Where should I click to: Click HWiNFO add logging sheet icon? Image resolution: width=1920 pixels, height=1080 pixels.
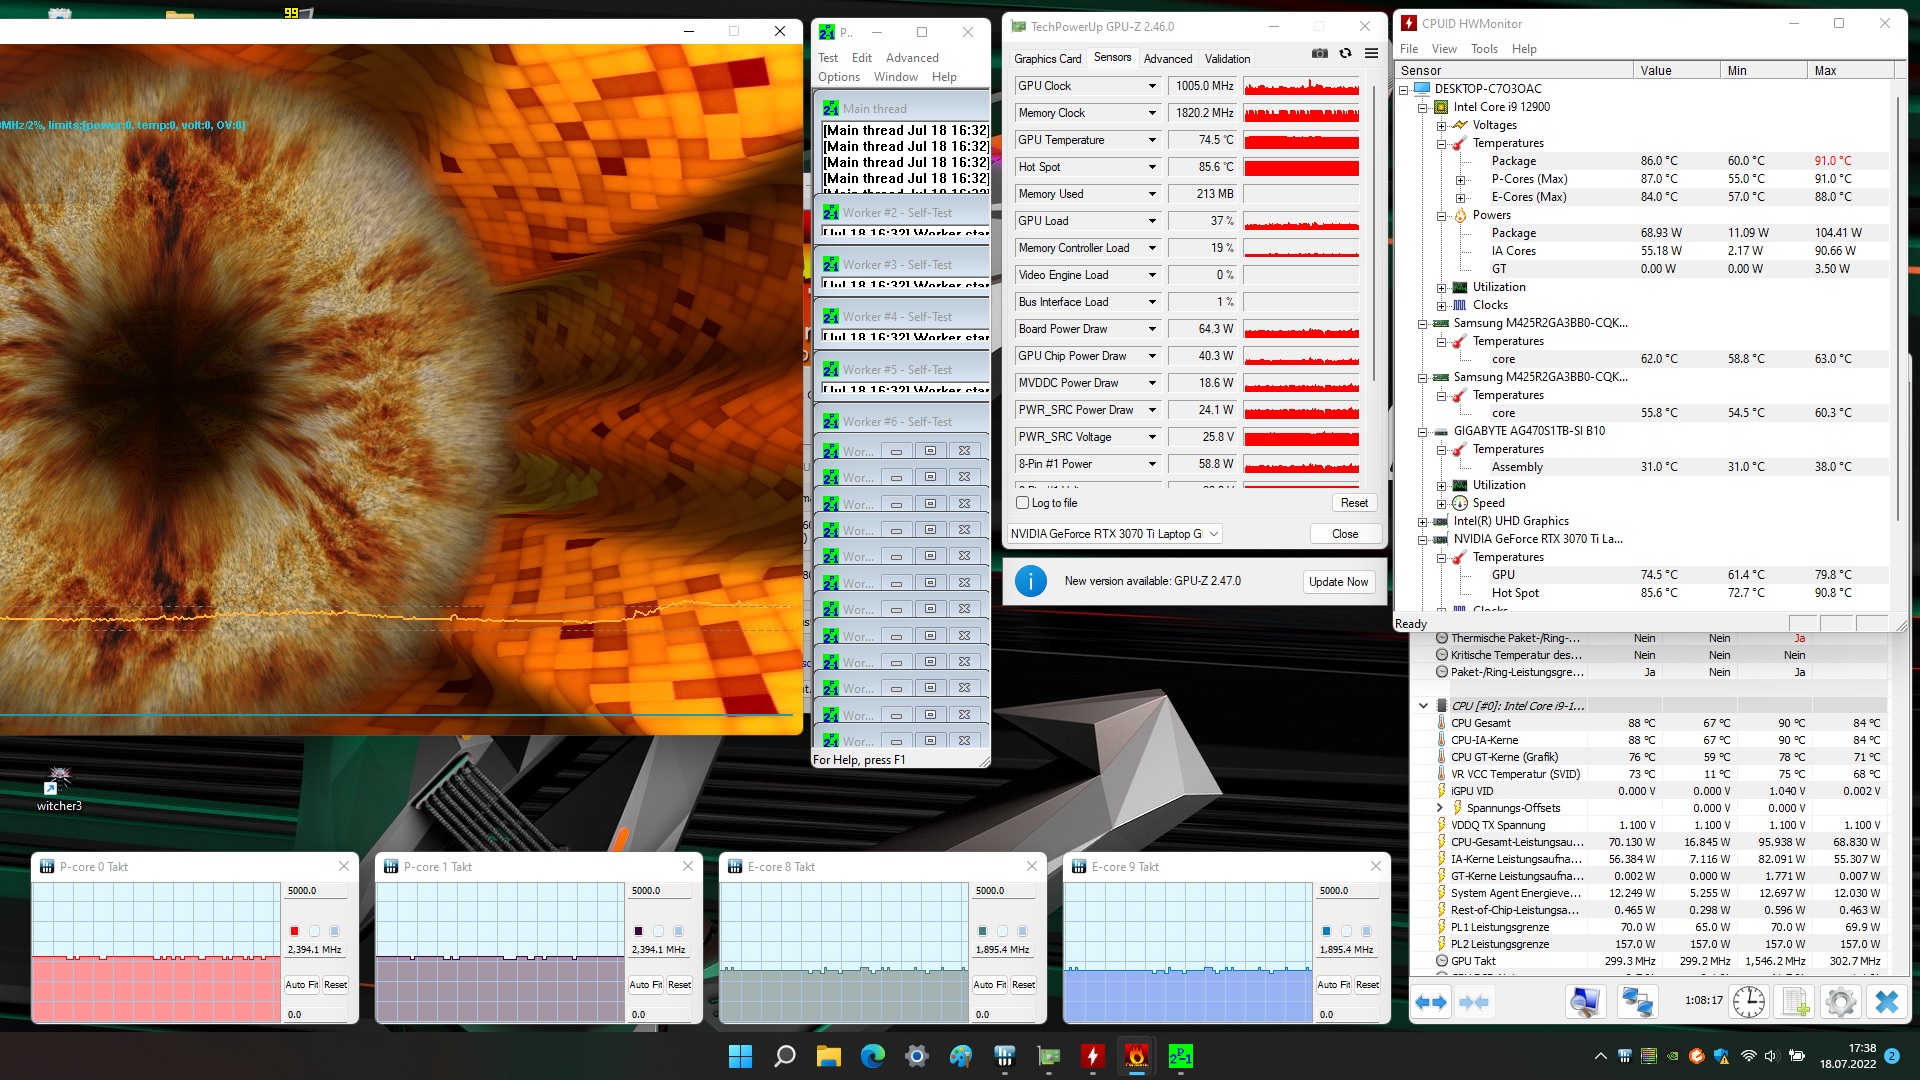tap(1796, 1002)
